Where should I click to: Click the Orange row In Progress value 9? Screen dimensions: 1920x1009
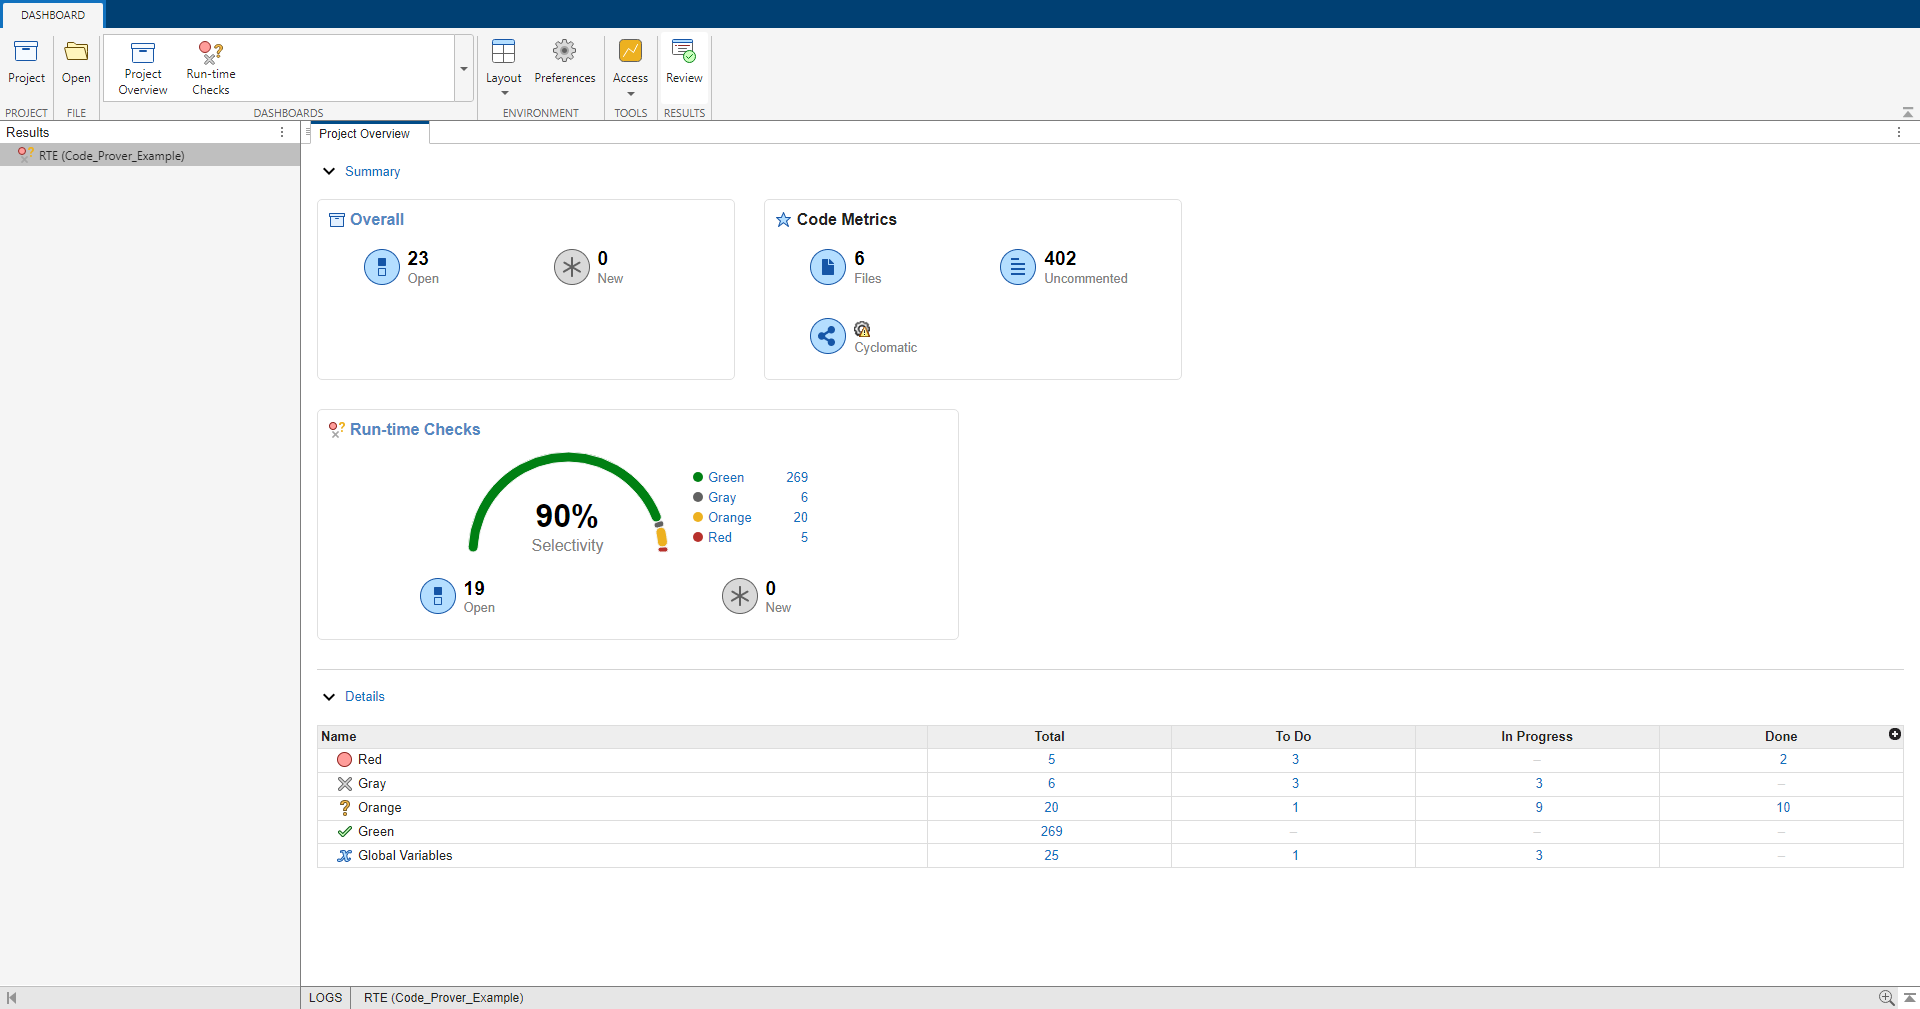point(1539,808)
